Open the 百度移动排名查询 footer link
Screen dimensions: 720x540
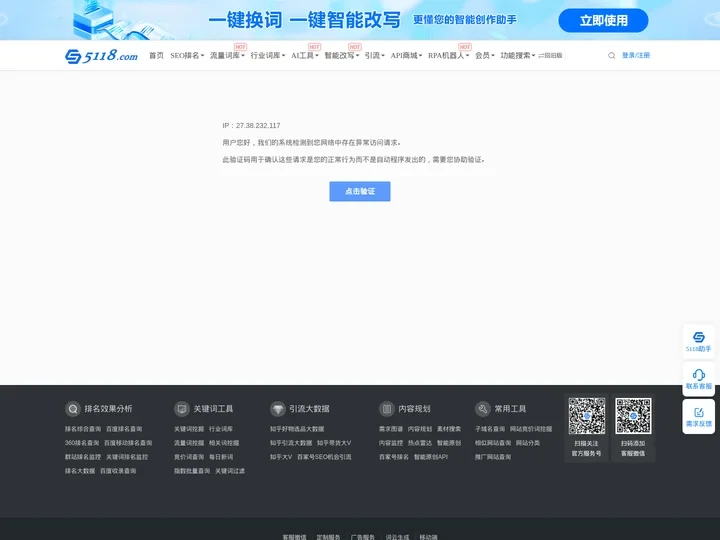(128, 443)
